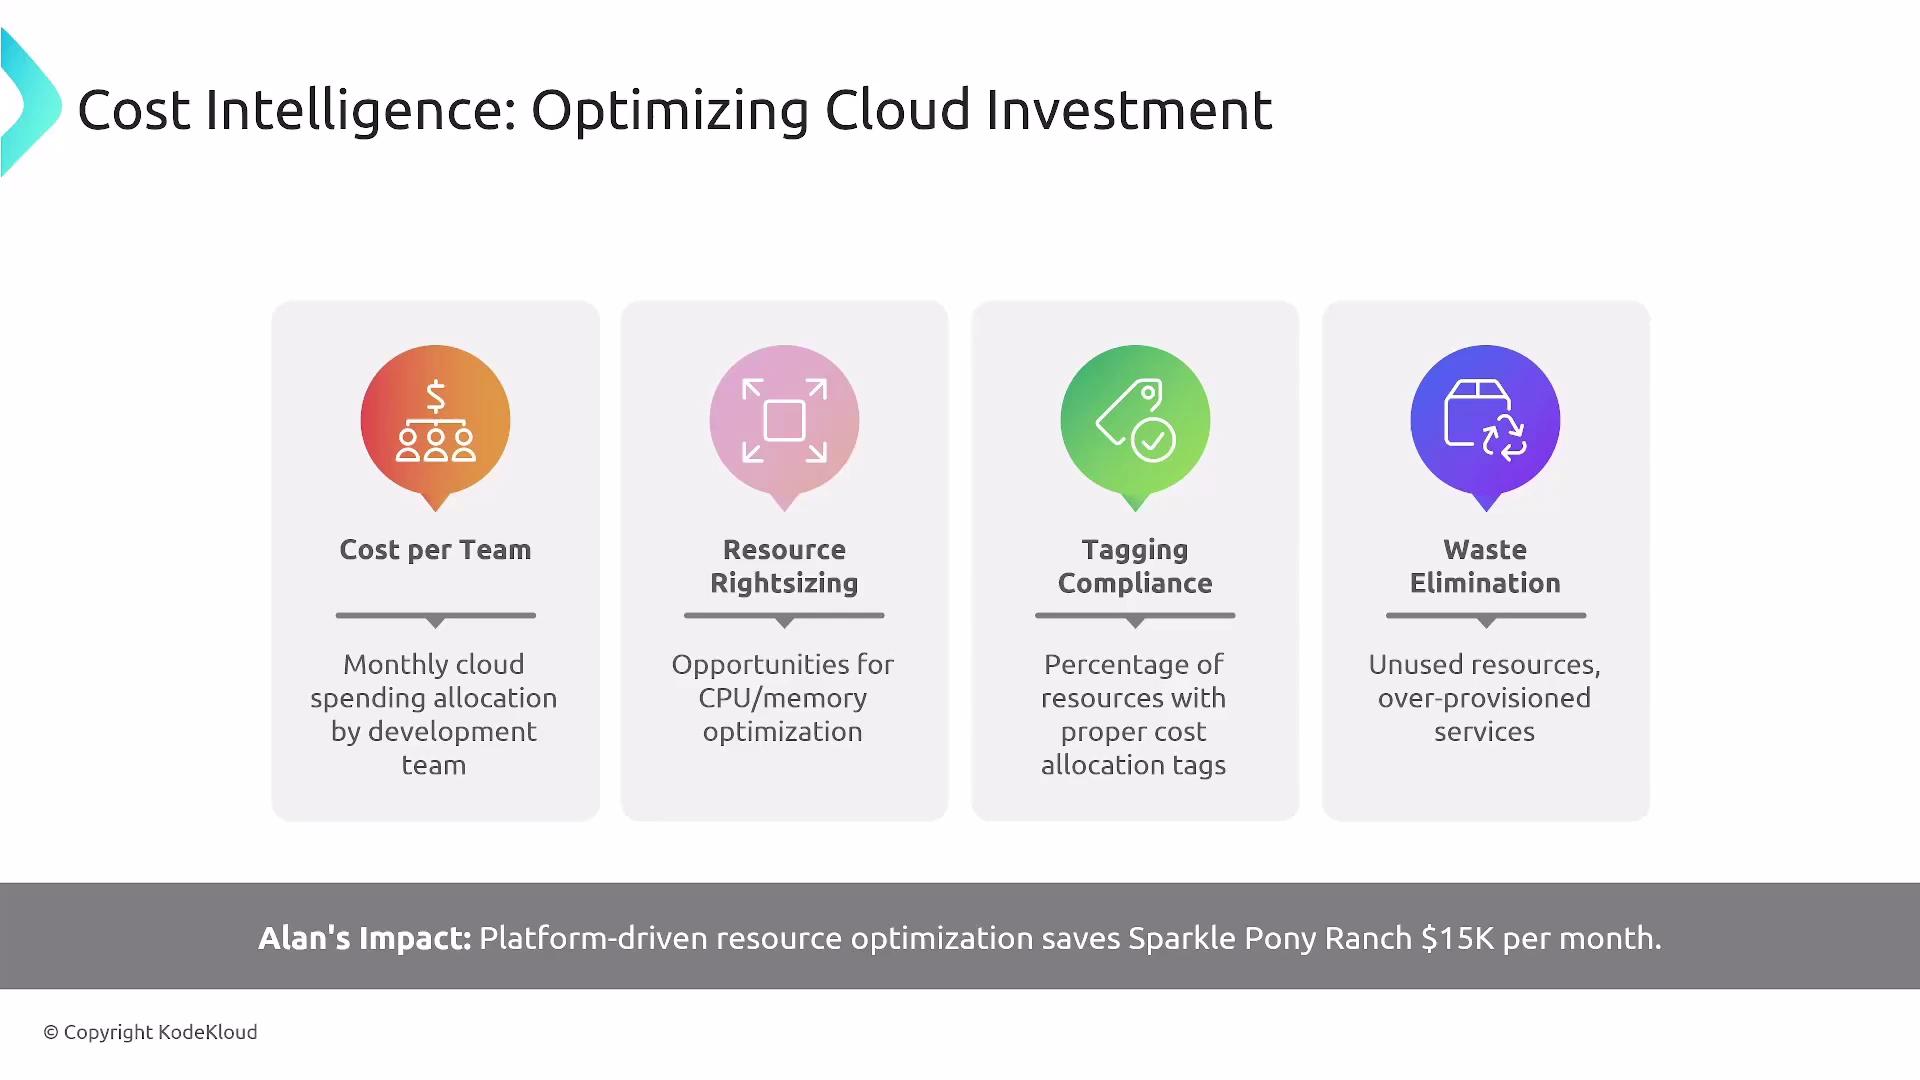This screenshot has width=1920, height=1080.
Task: Click the 'Tagging Compliance' heading
Action: (1135, 566)
